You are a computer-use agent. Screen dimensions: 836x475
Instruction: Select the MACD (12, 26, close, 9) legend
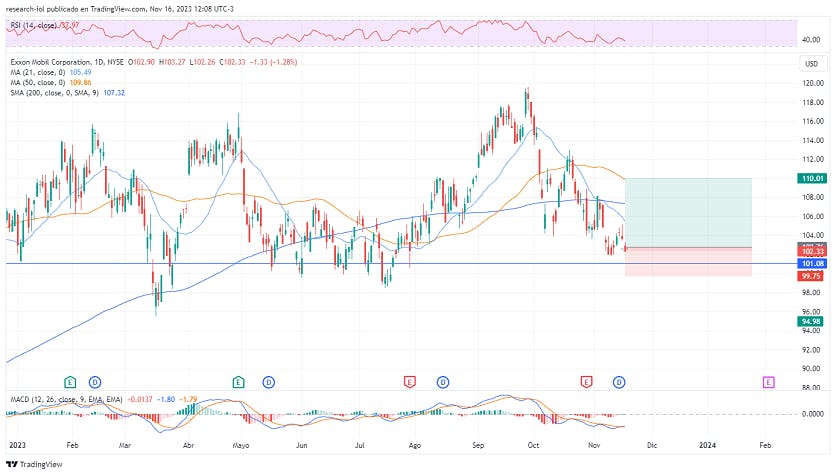(x=66, y=399)
